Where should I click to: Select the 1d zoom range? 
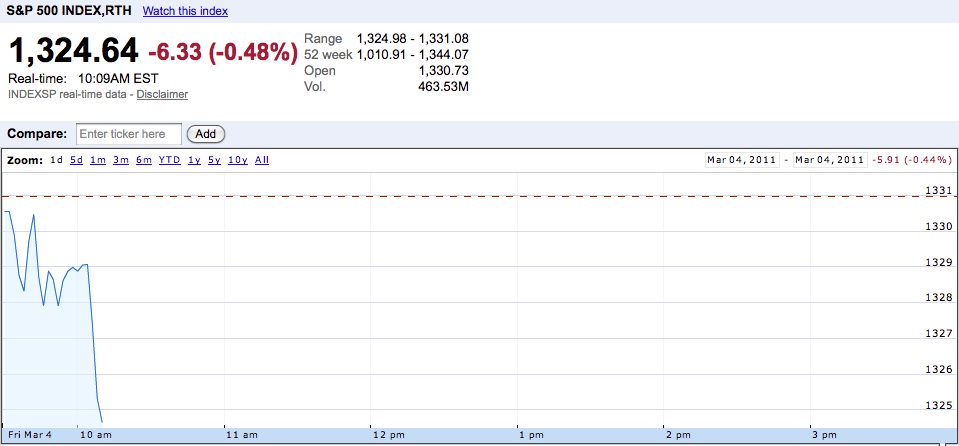point(56,160)
